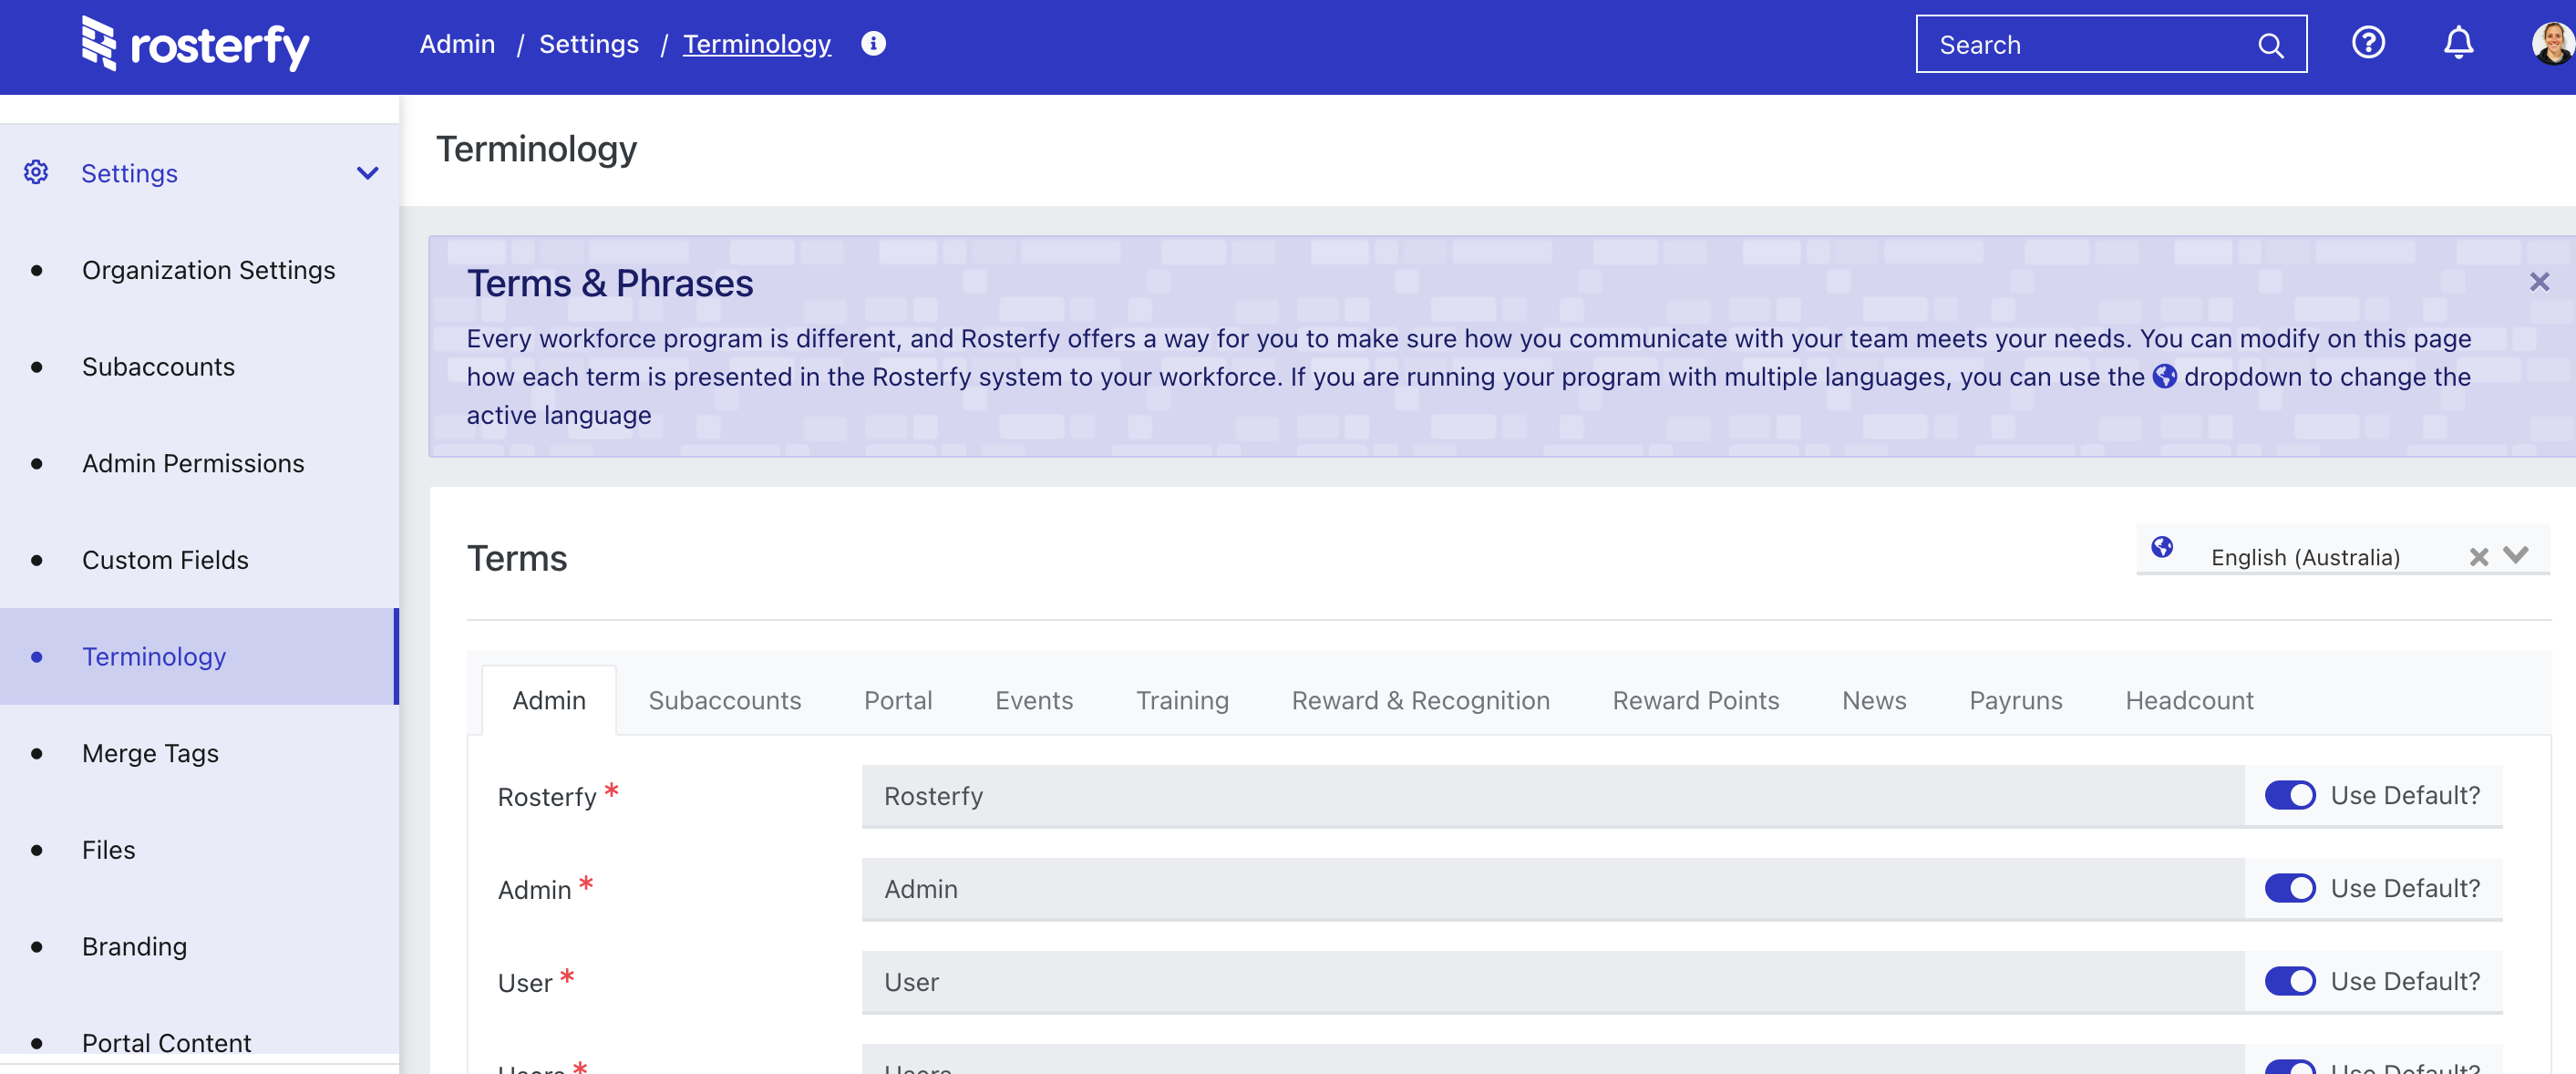Toggle Use Default for Admin term

(x=2290, y=889)
